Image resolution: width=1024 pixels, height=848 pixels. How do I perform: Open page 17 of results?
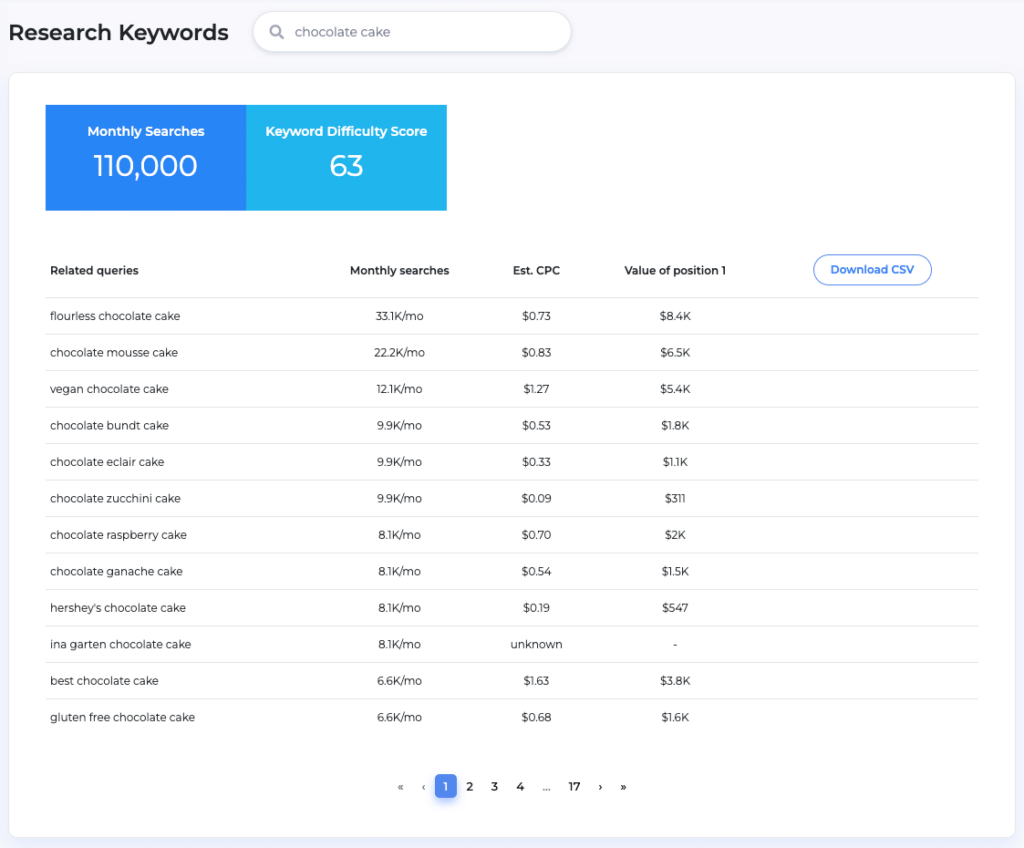point(574,787)
